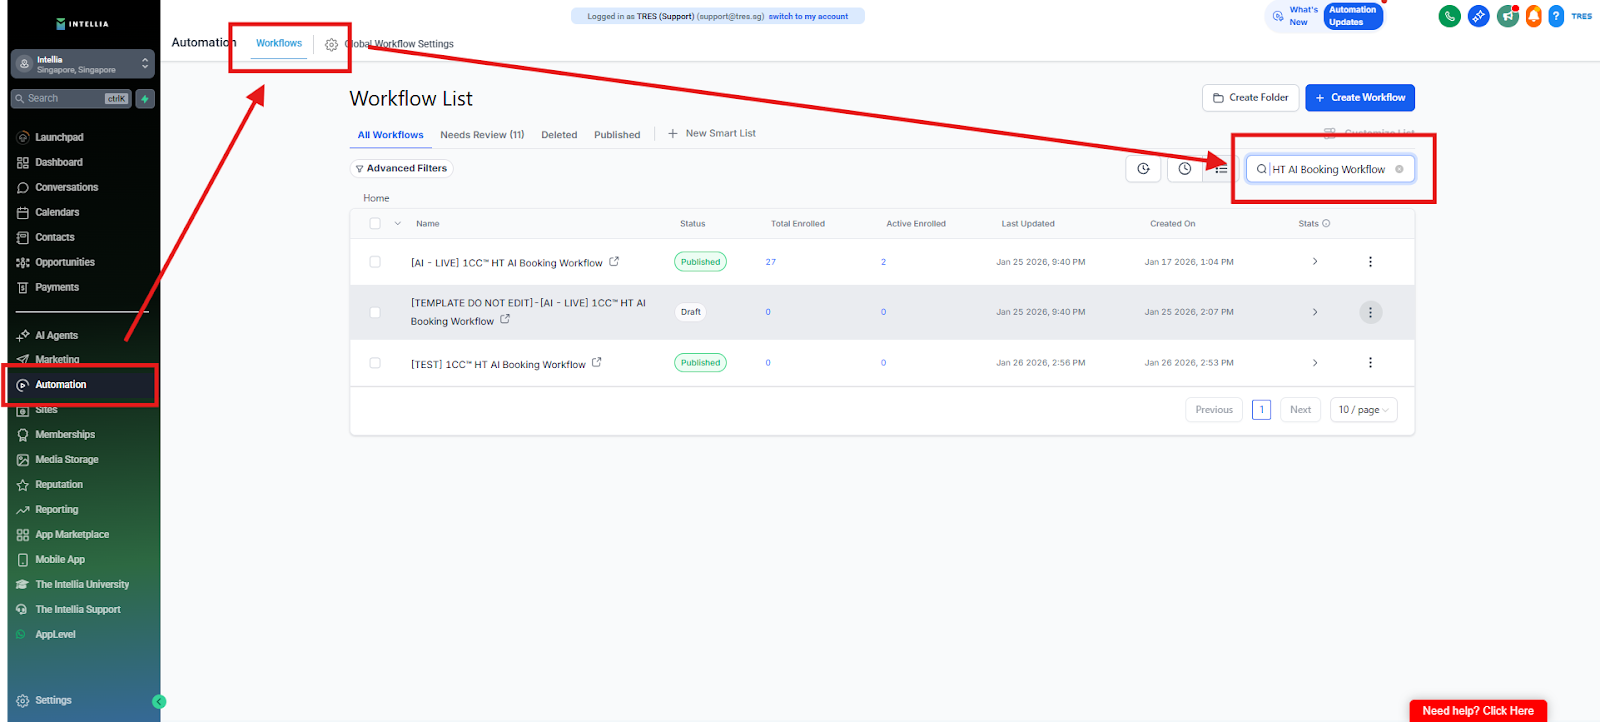Open Mobile App in the sidebar
The width and height of the screenshot is (1600, 722).
tap(60, 559)
